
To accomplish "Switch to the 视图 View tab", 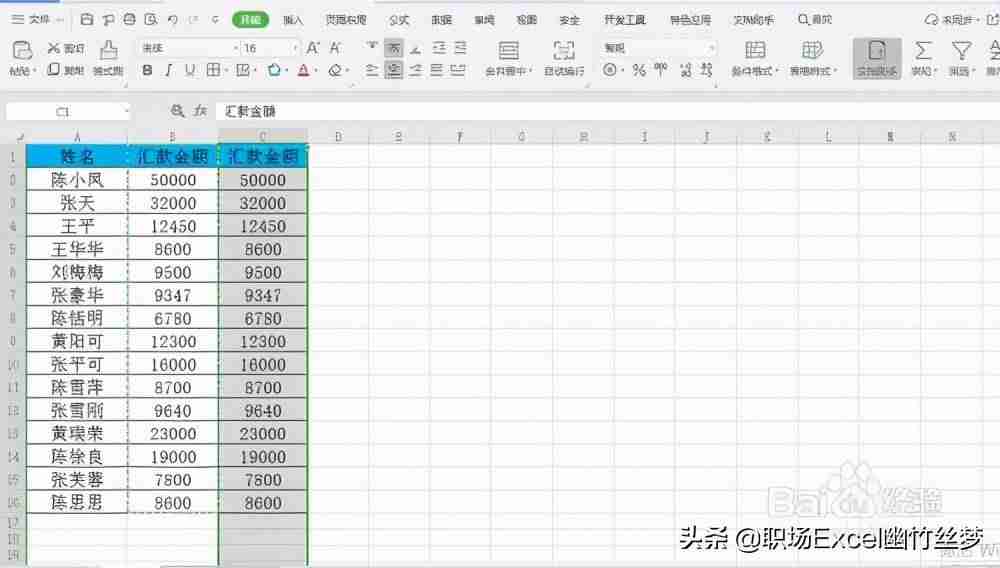I will pyautogui.click(x=526, y=20).
